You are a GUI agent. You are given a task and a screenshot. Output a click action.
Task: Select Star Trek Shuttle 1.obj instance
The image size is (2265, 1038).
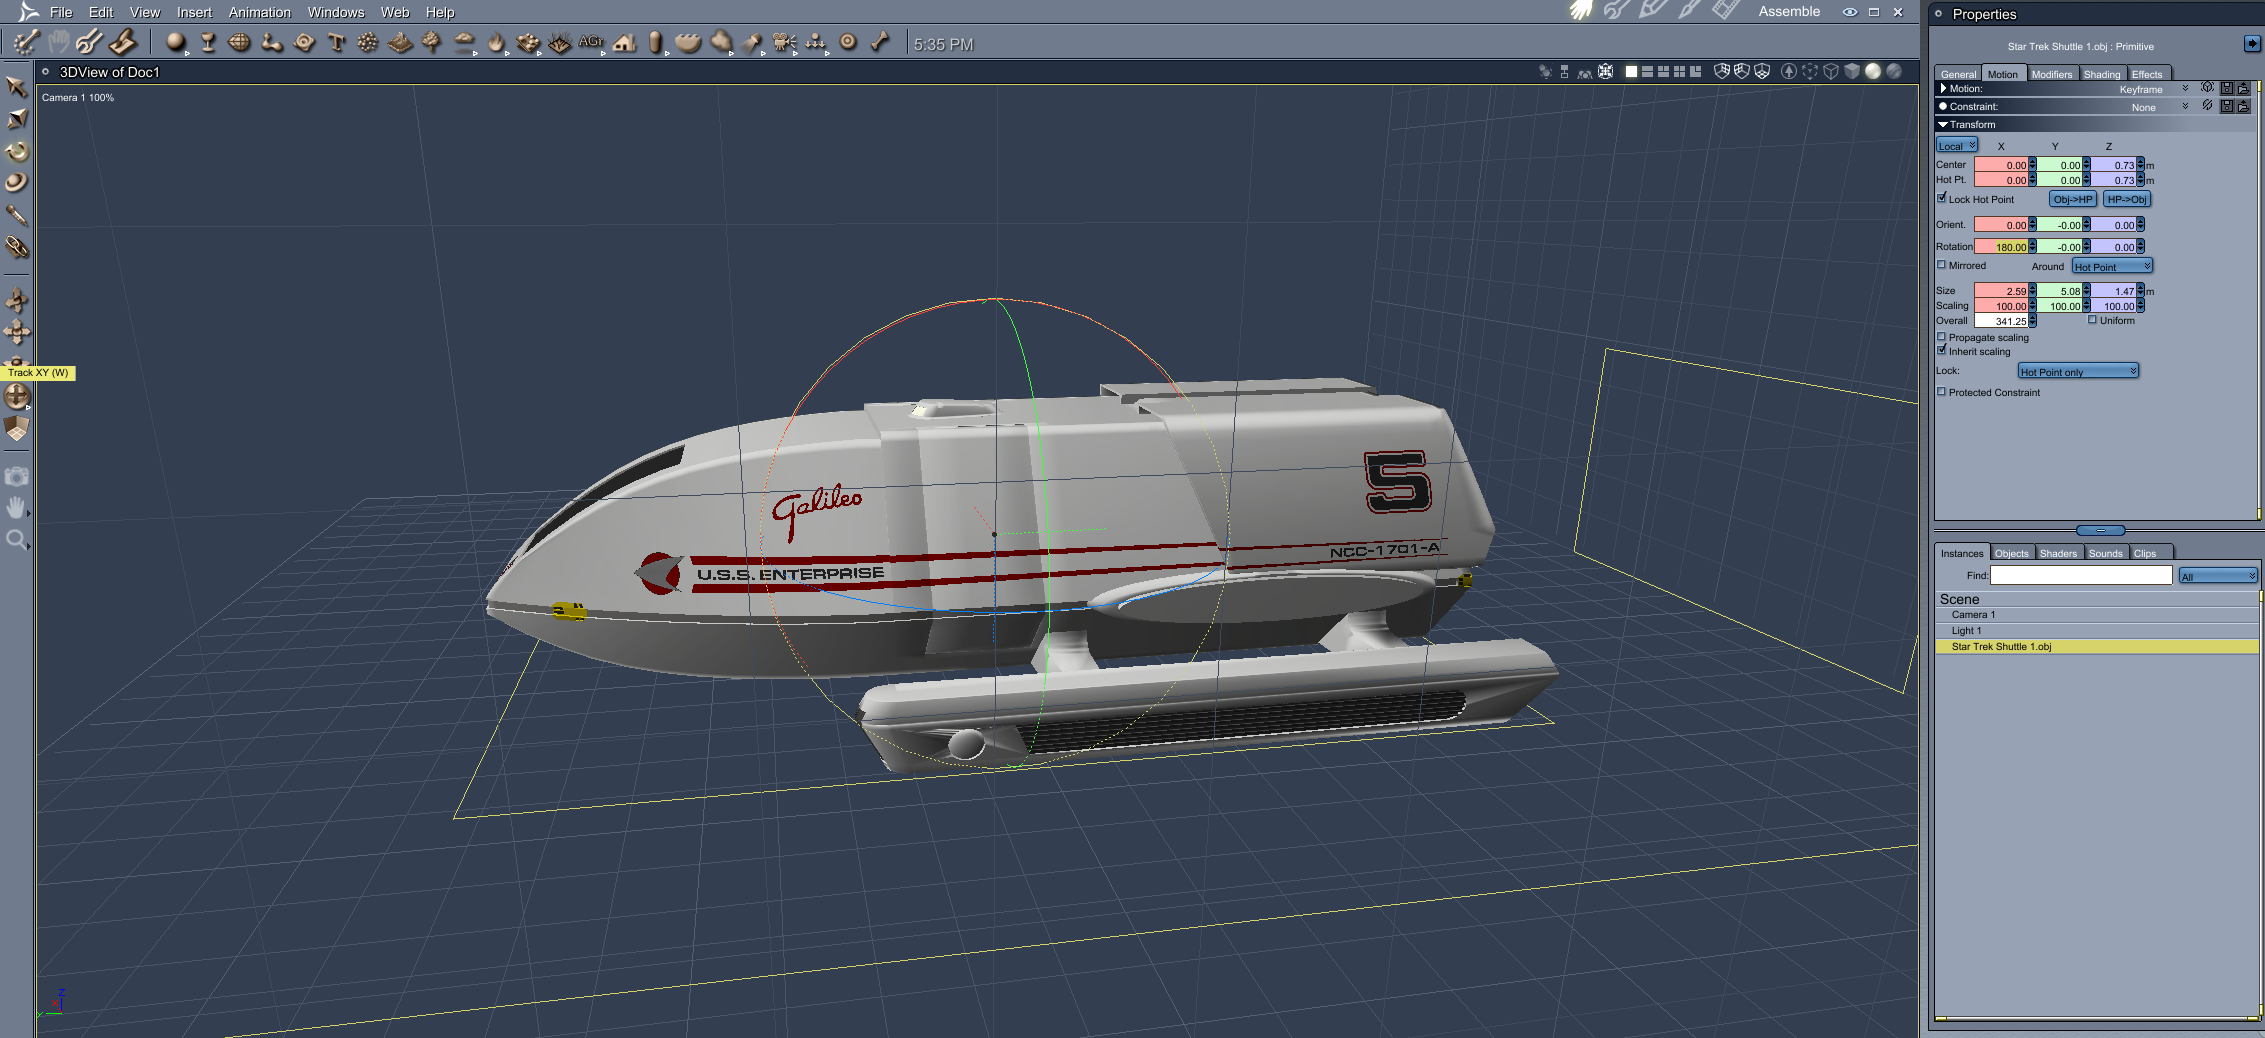point(2096,647)
